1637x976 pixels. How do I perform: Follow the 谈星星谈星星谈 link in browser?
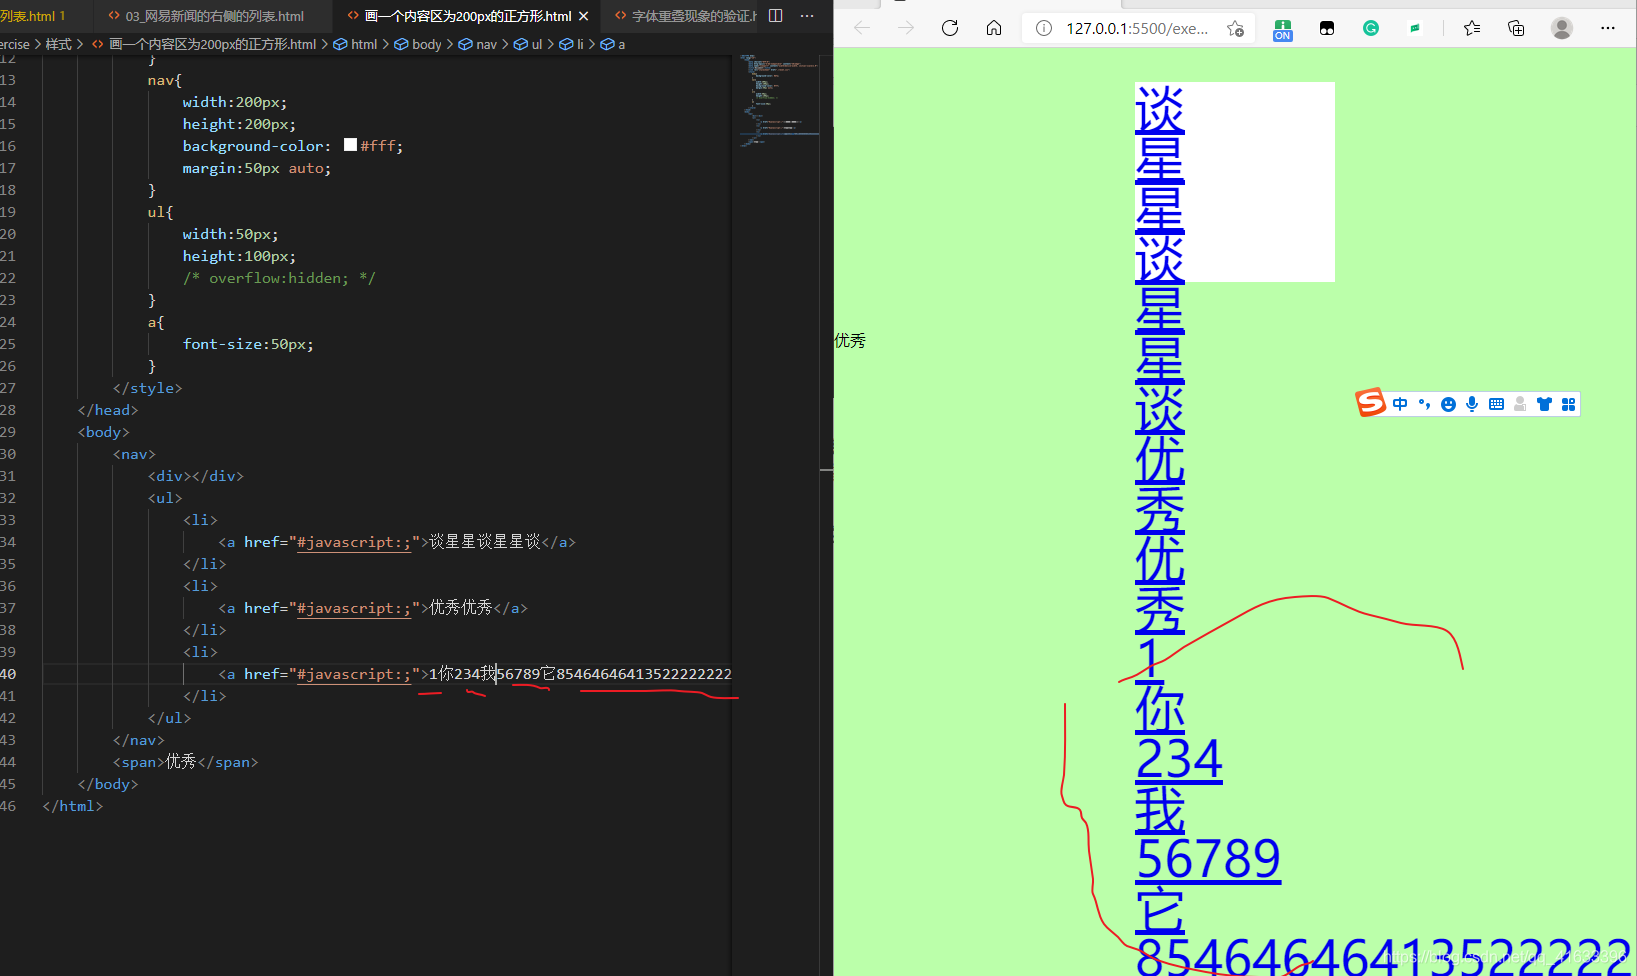click(1160, 258)
